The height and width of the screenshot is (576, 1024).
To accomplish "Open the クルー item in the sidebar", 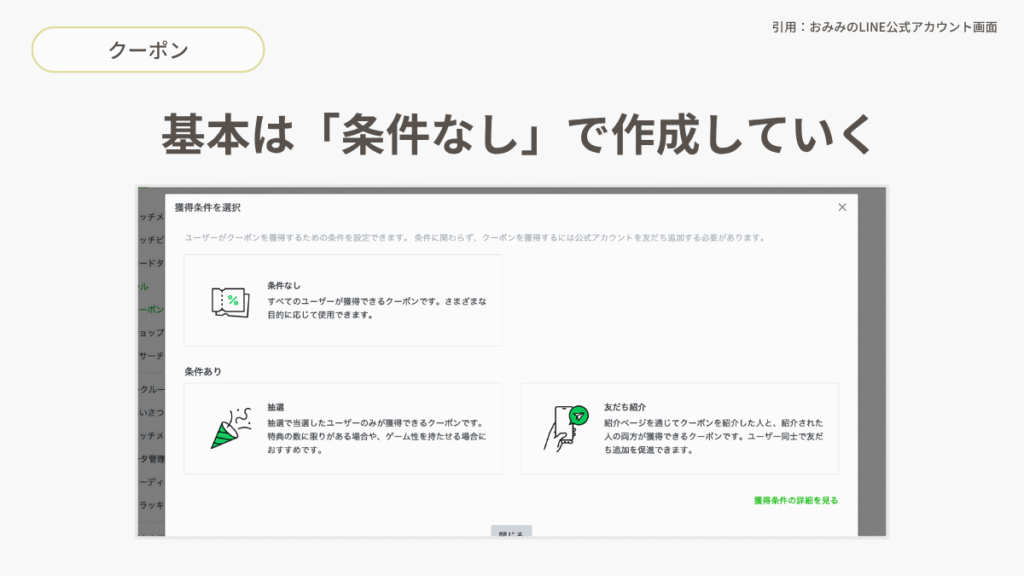I will 151,390.
